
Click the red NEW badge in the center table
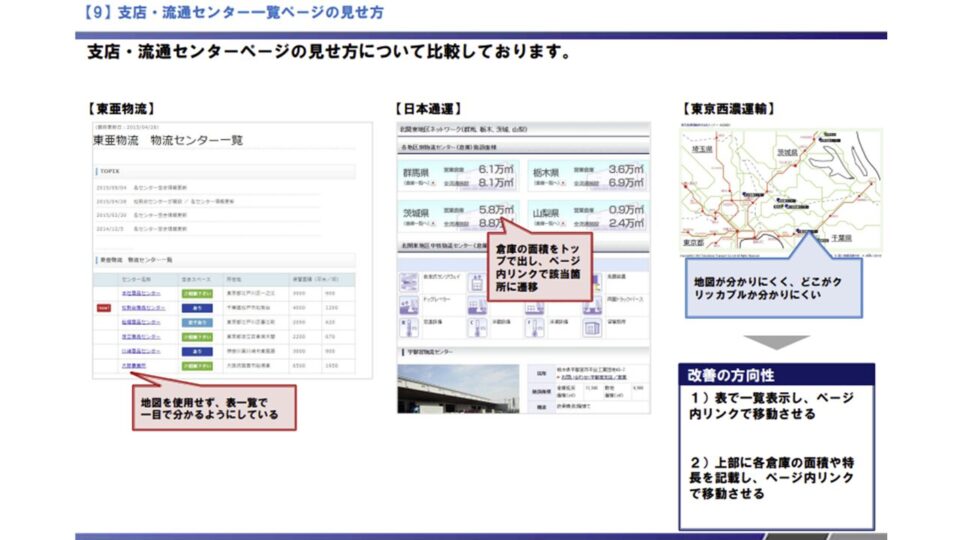pos(103,308)
